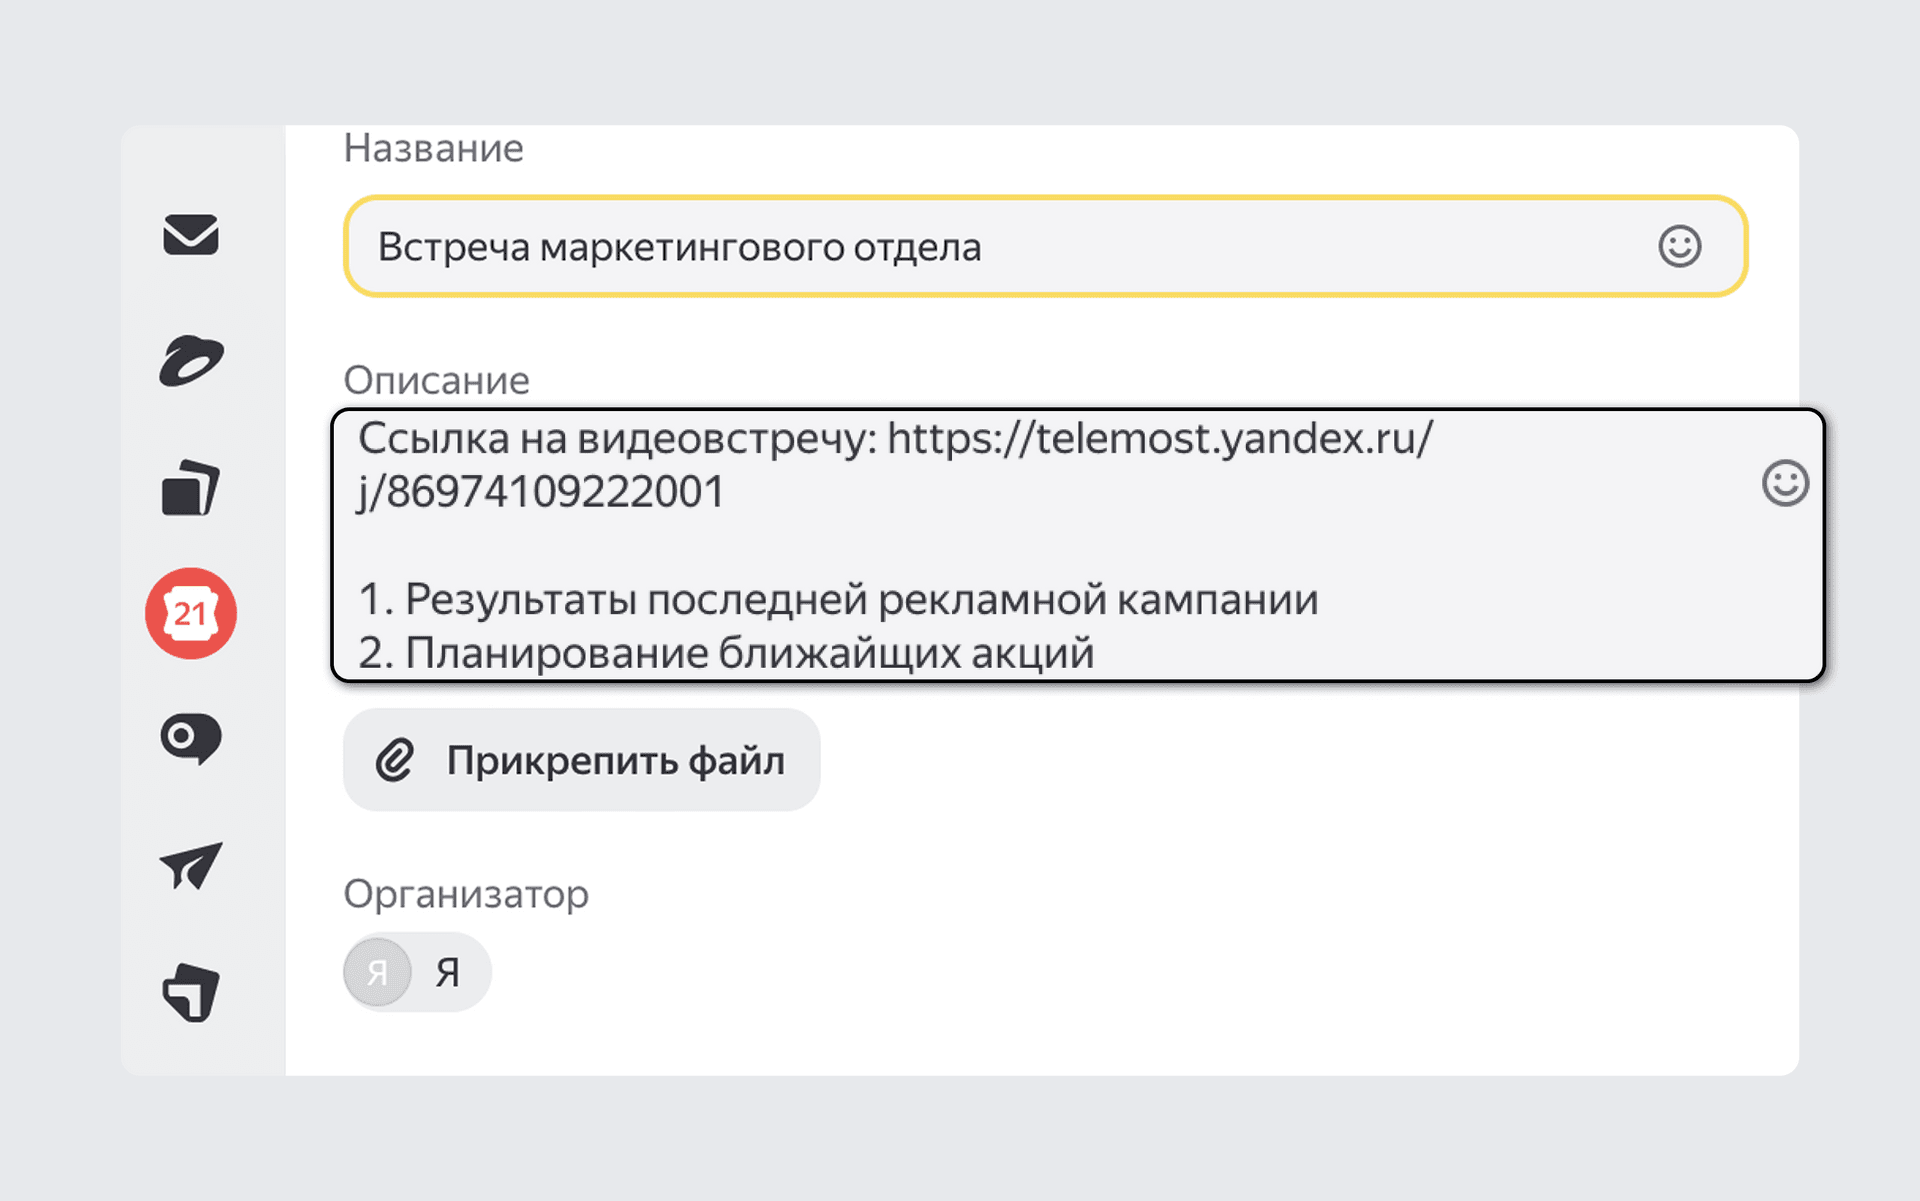Click the "Организатор" section label
1920x1201 pixels.
coord(466,894)
